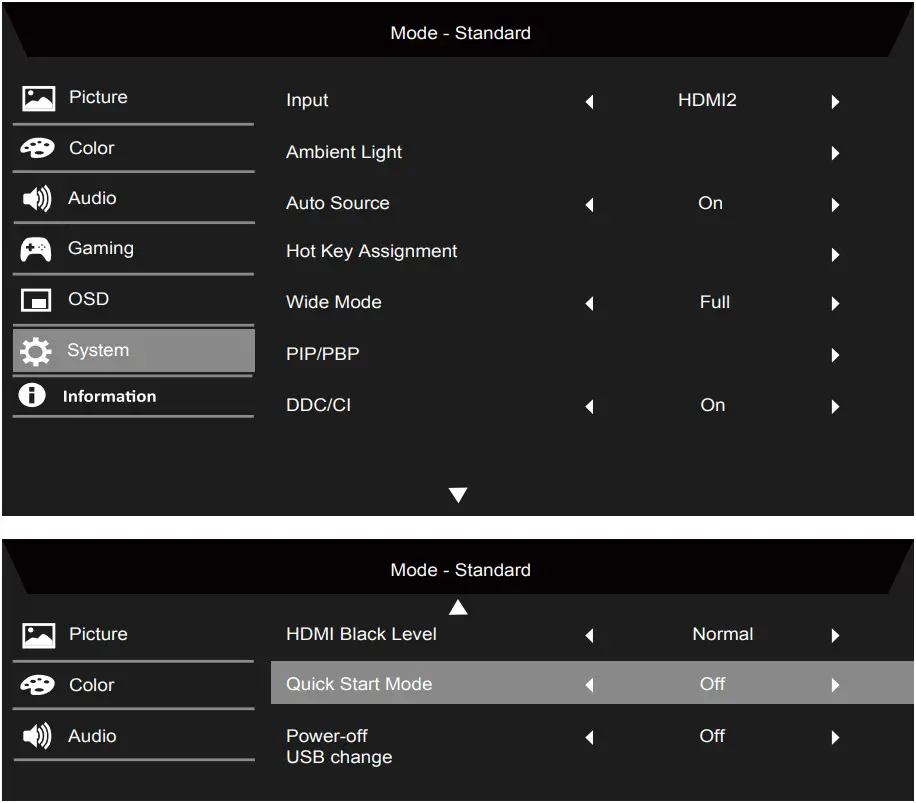Open the OSD menu icon
The image size is (916, 803).
(x=37, y=299)
